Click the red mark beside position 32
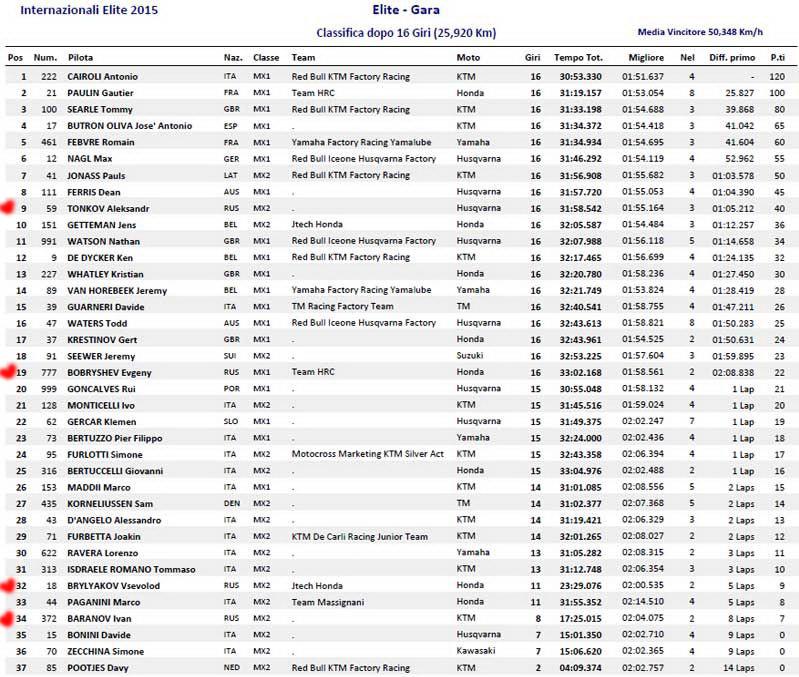The image size is (799, 677). click(8, 586)
